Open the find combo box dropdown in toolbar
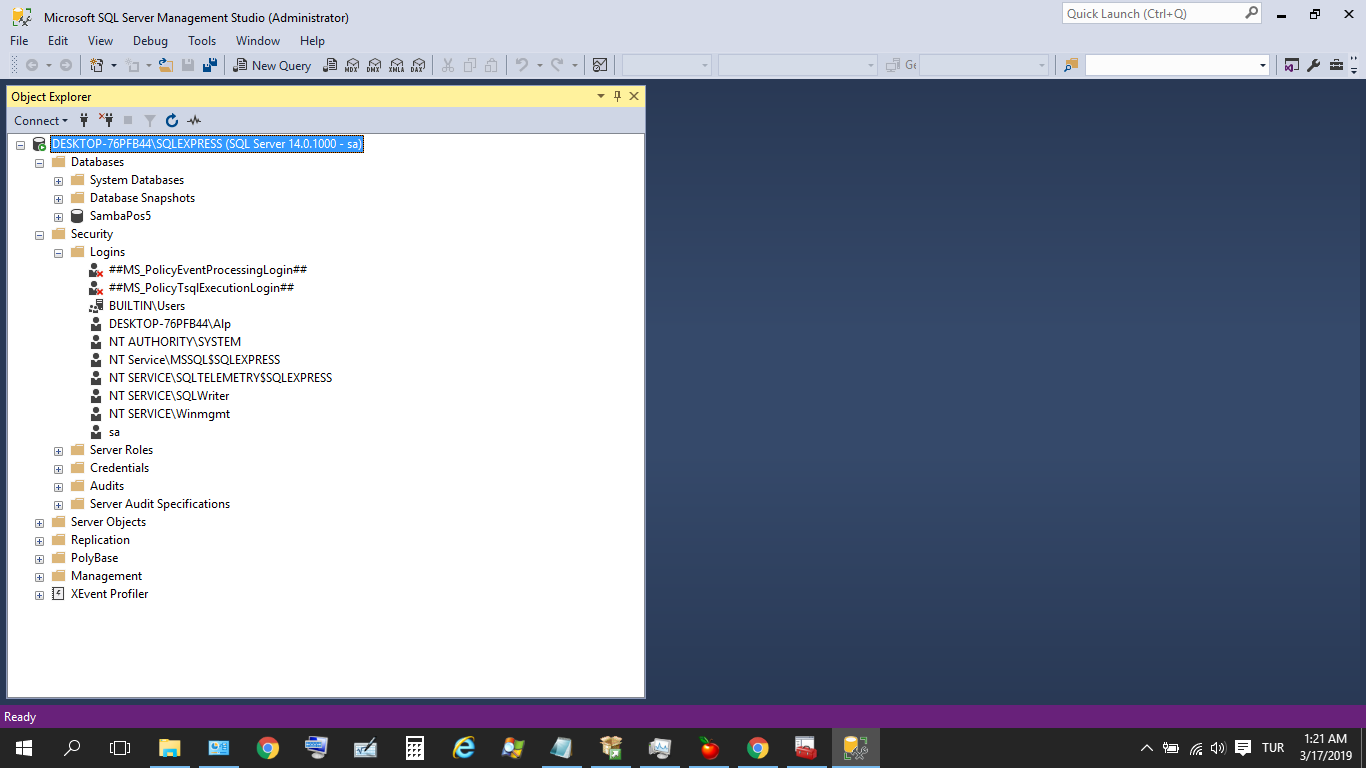 click(x=1262, y=65)
